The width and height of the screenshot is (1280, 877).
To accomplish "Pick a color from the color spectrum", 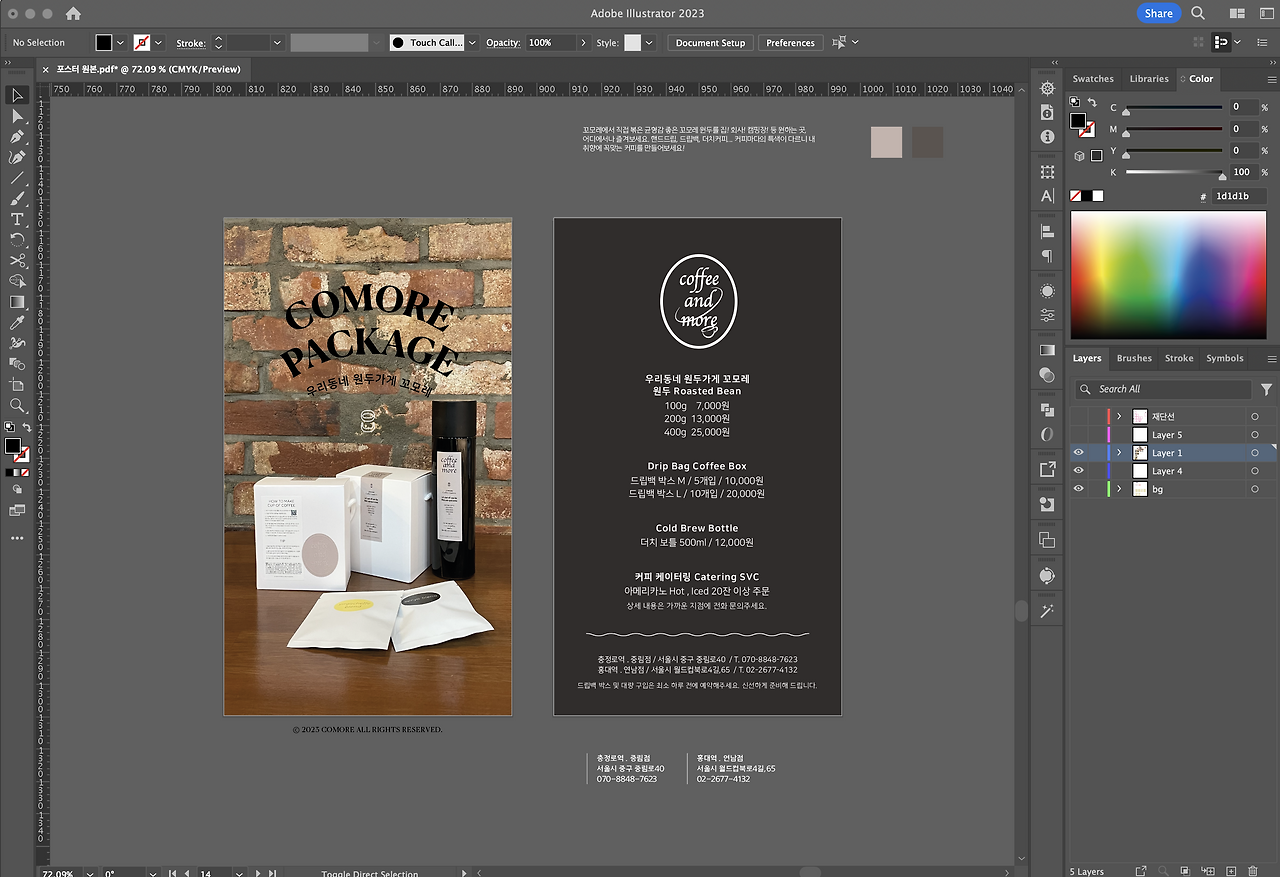I will coord(1168,275).
